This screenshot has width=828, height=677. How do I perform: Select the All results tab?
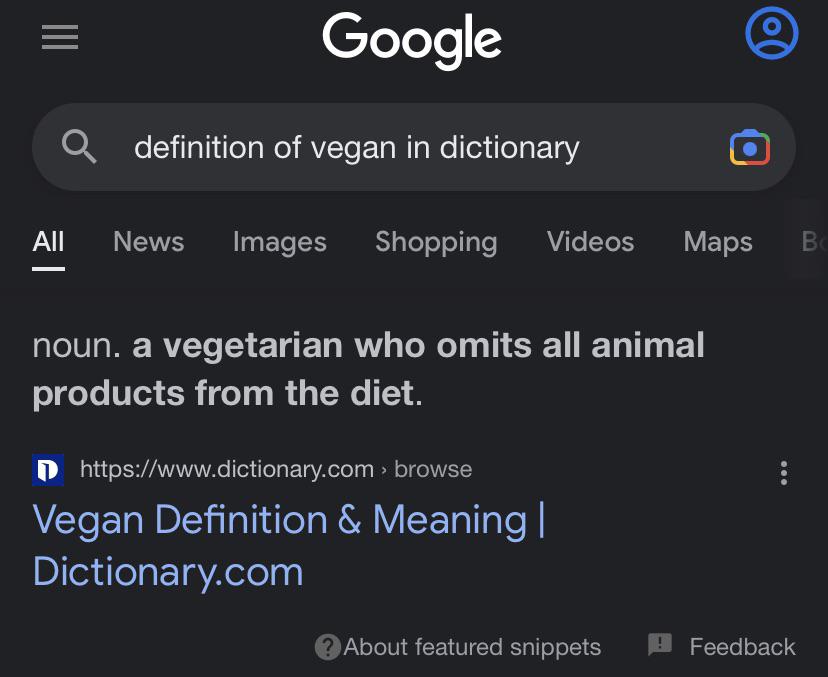[x=48, y=242]
